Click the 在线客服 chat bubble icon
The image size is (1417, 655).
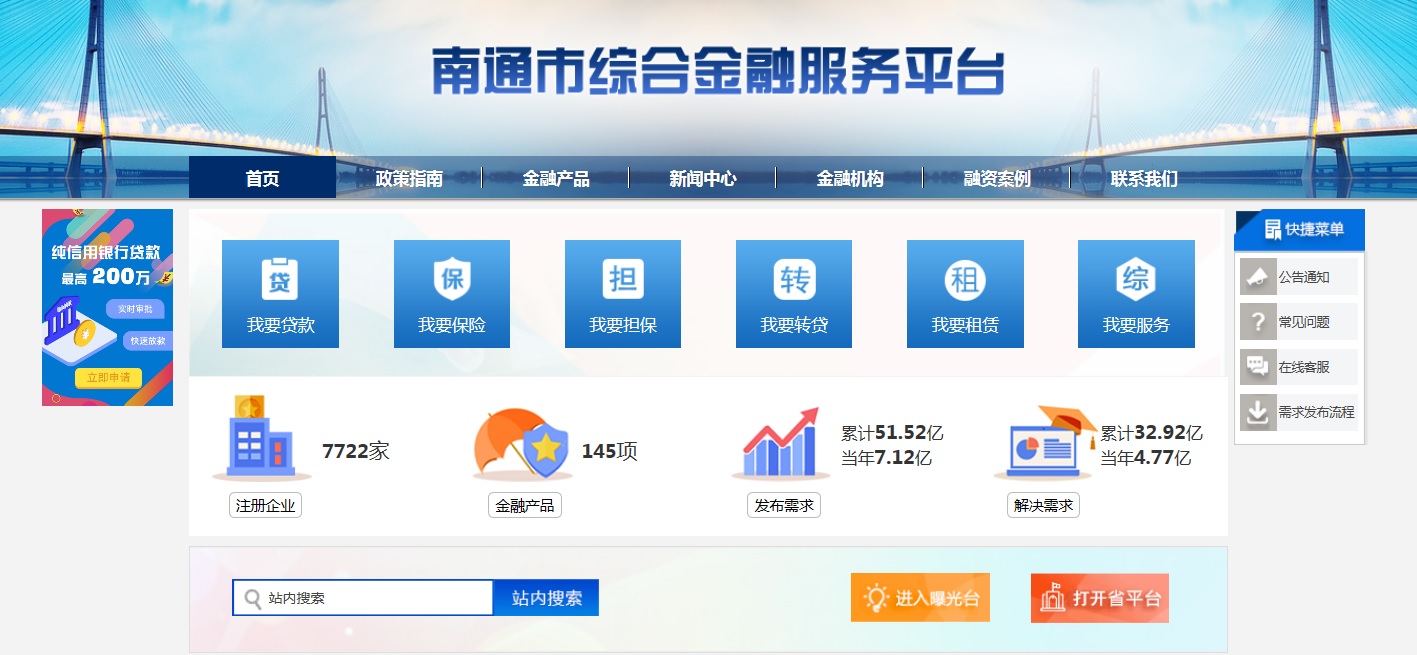1258,367
